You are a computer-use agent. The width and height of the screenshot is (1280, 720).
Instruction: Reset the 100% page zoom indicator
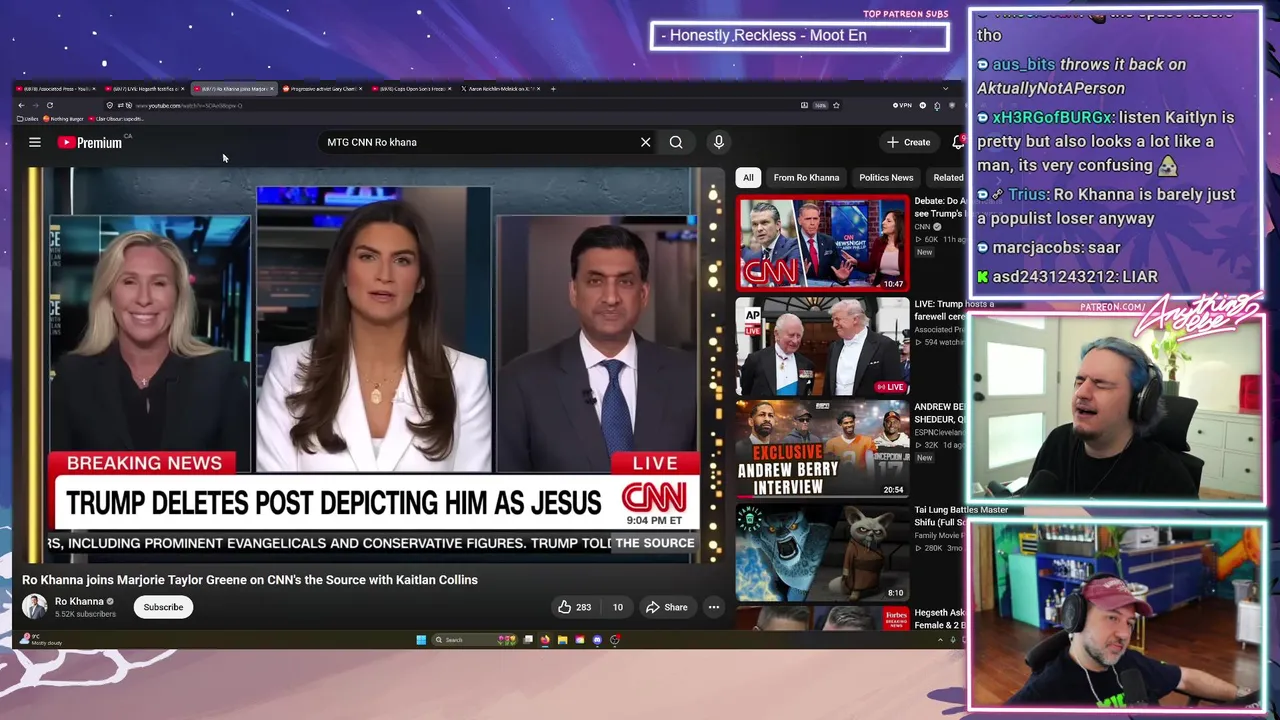coord(820,105)
